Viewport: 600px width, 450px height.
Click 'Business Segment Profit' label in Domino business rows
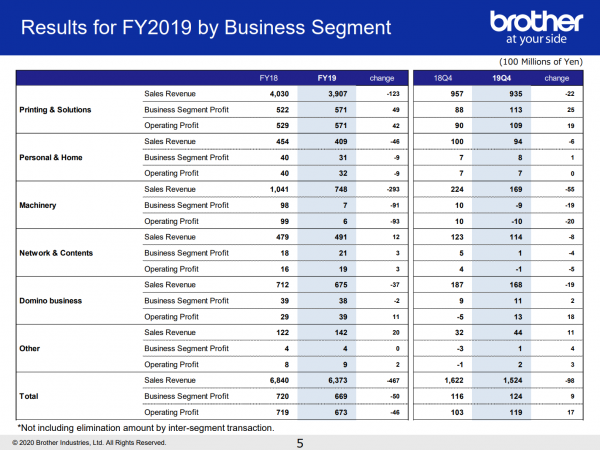pyautogui.click(x=186, y=301)
